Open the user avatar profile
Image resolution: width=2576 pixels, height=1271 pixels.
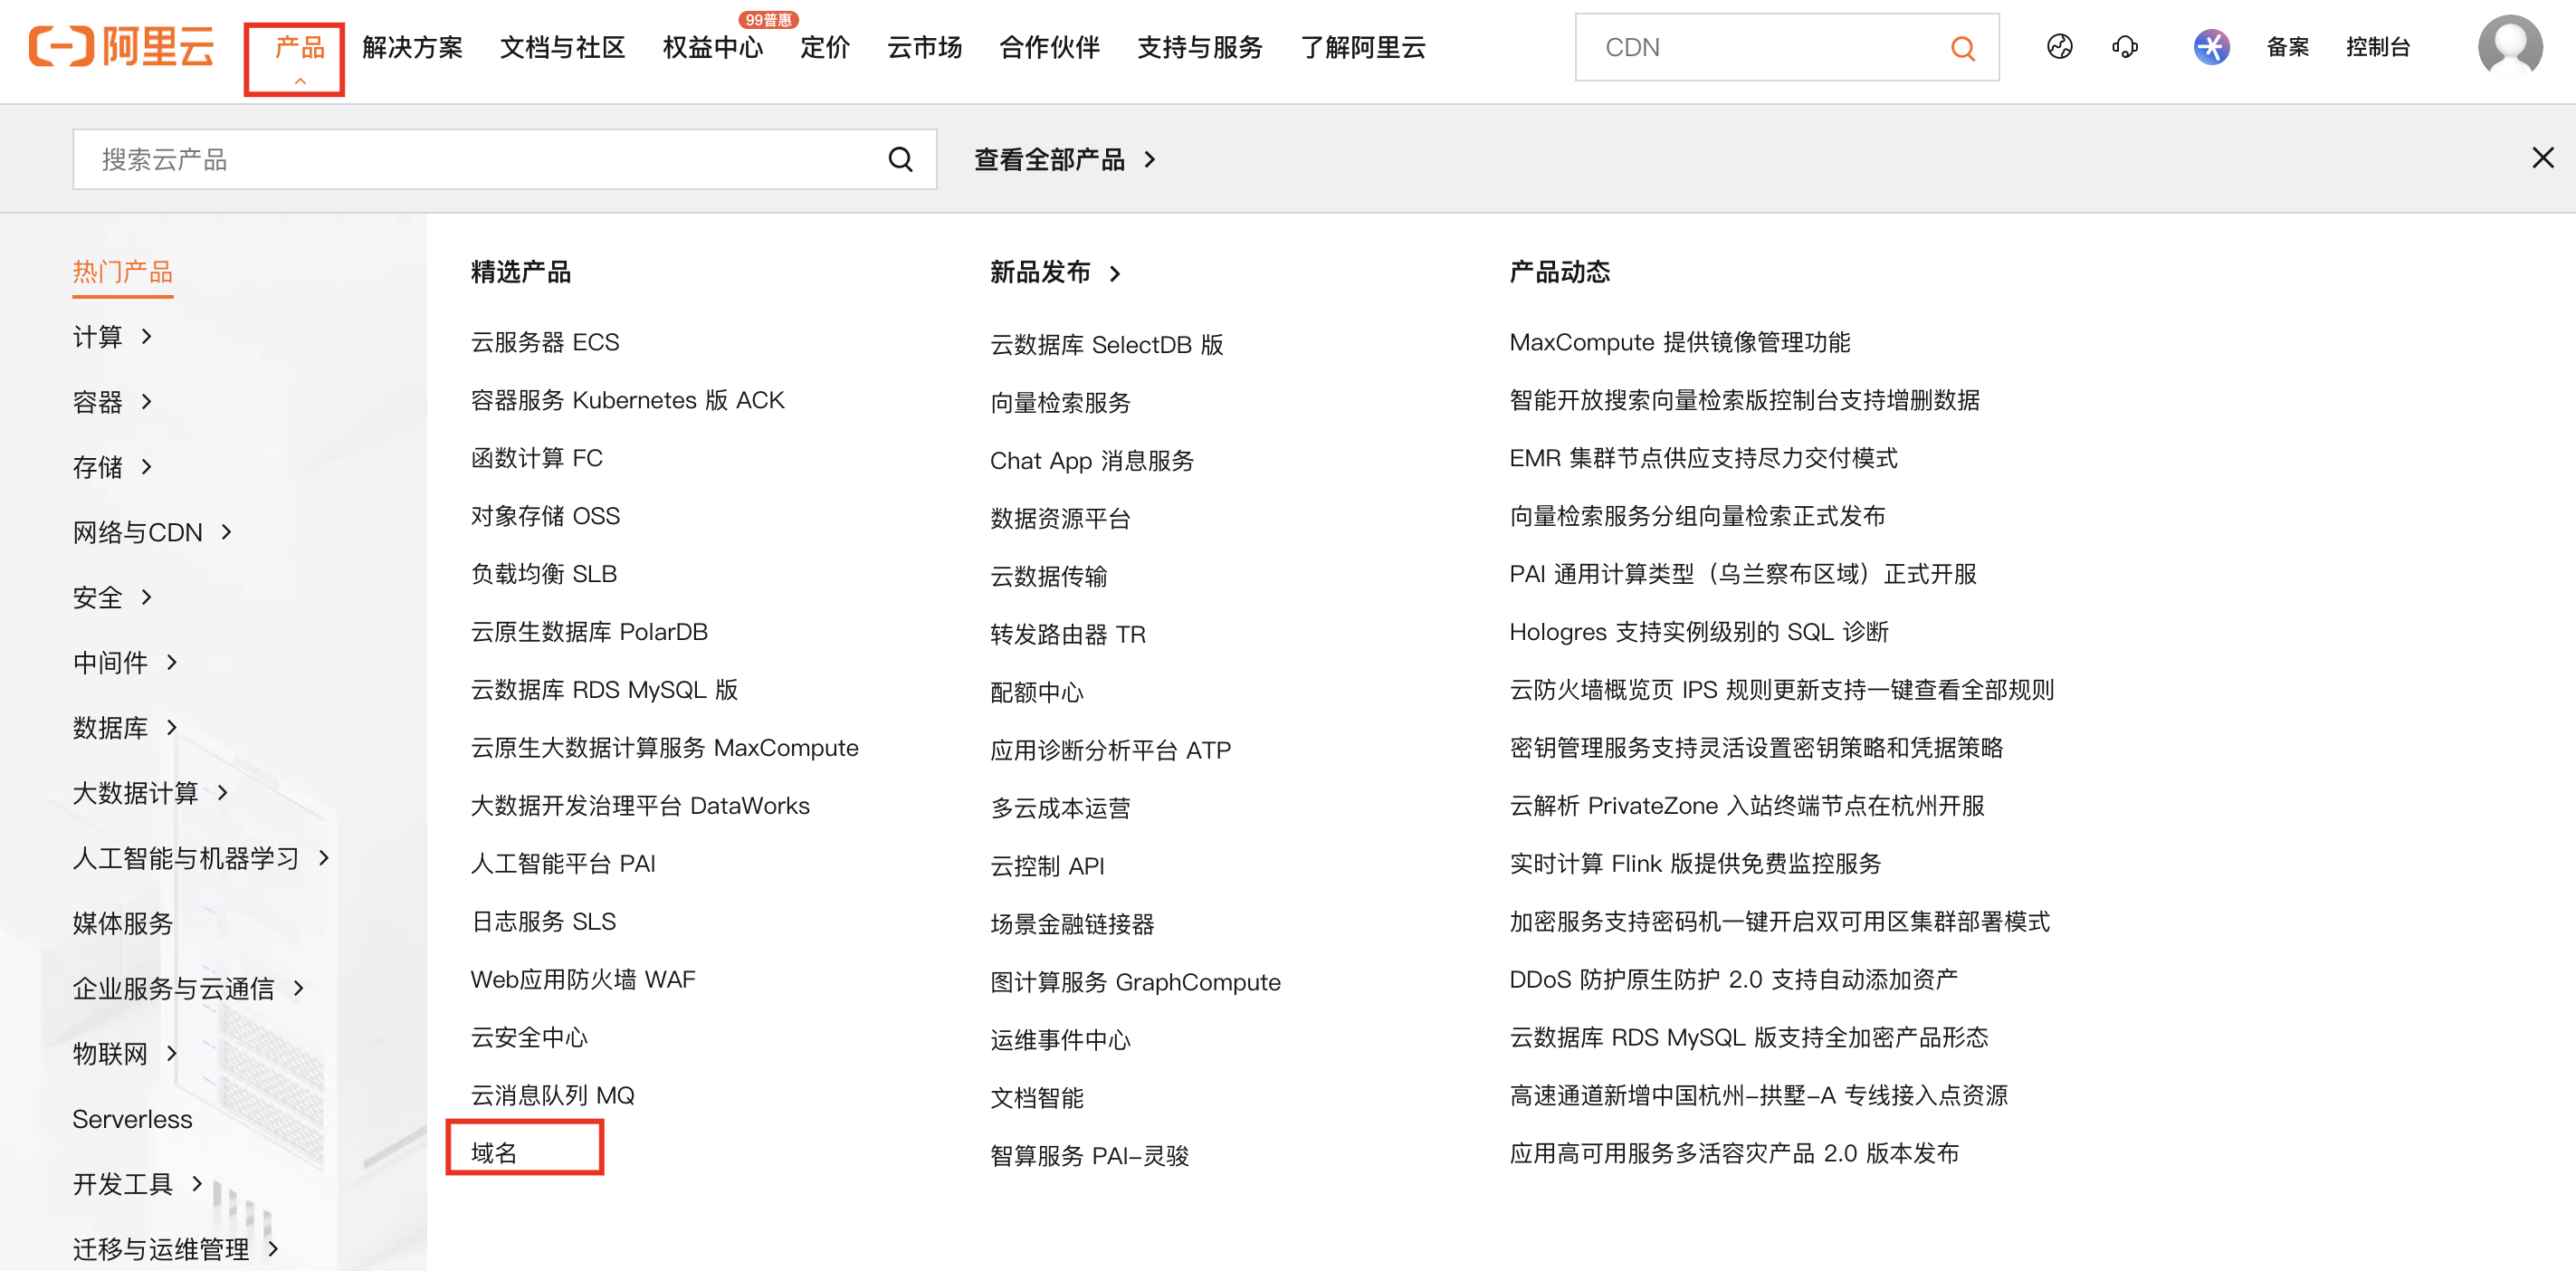(2510, 47)
